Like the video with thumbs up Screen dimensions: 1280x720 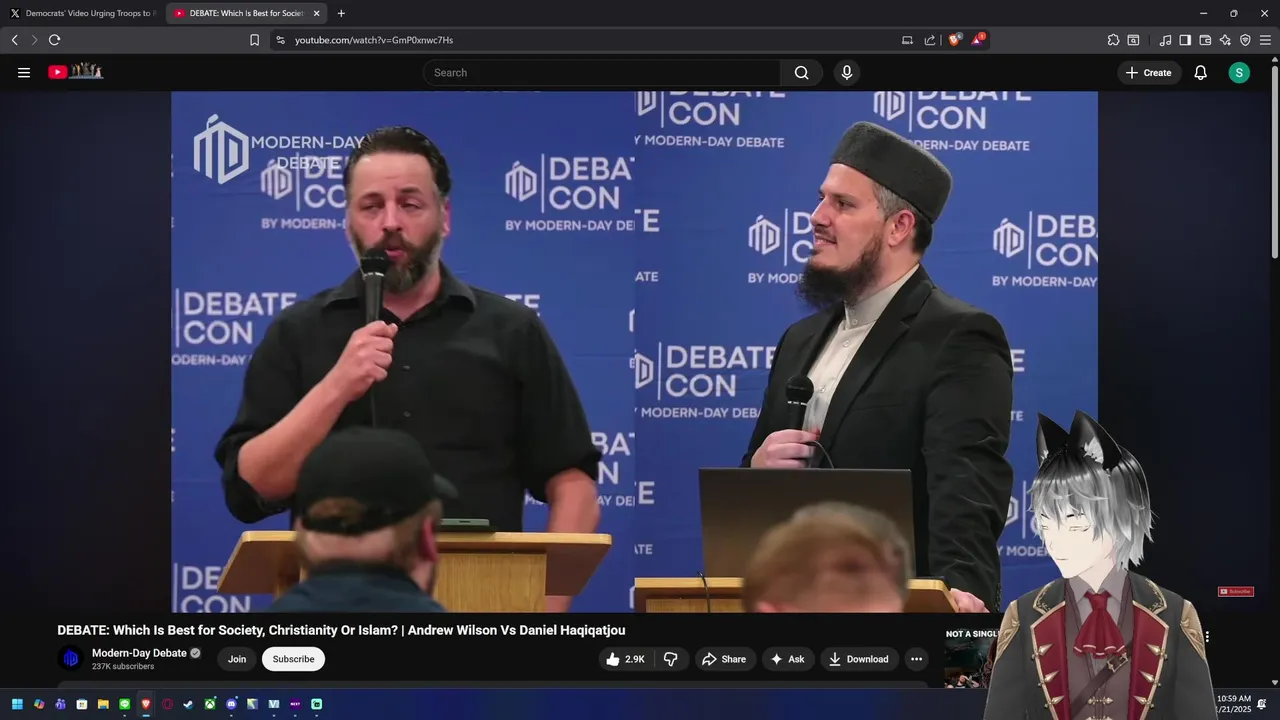pos(626,659)
